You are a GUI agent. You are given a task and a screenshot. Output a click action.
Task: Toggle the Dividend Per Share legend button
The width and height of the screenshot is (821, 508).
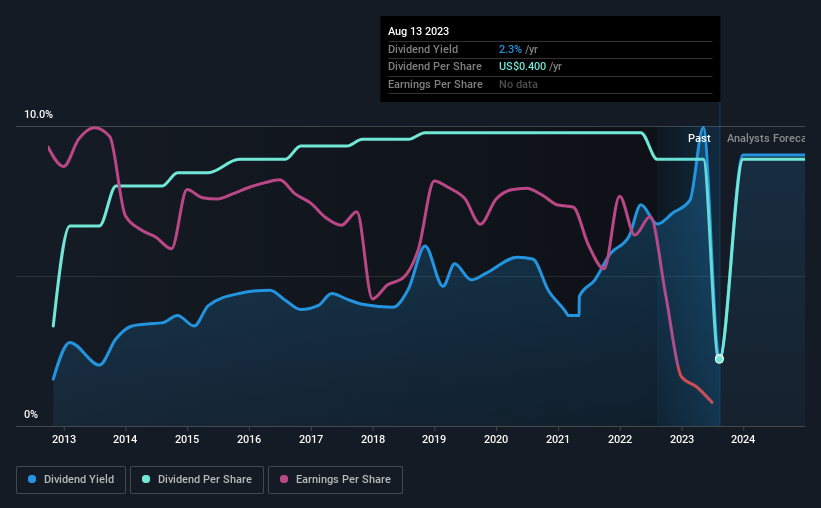[197, 480]
